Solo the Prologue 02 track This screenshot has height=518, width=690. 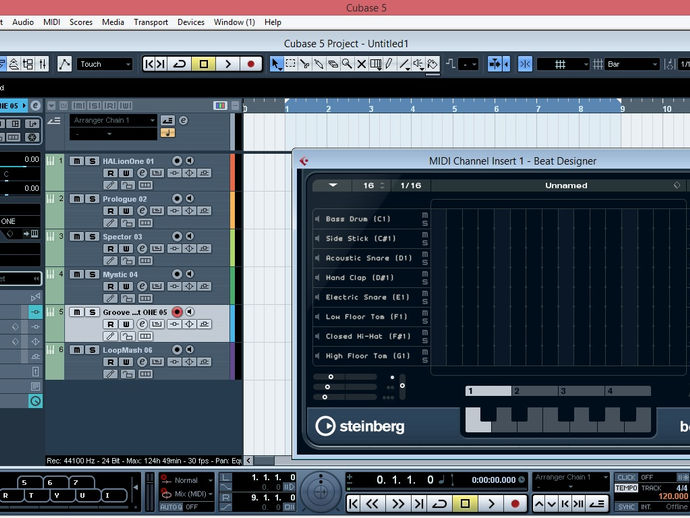tap(92, 199)
